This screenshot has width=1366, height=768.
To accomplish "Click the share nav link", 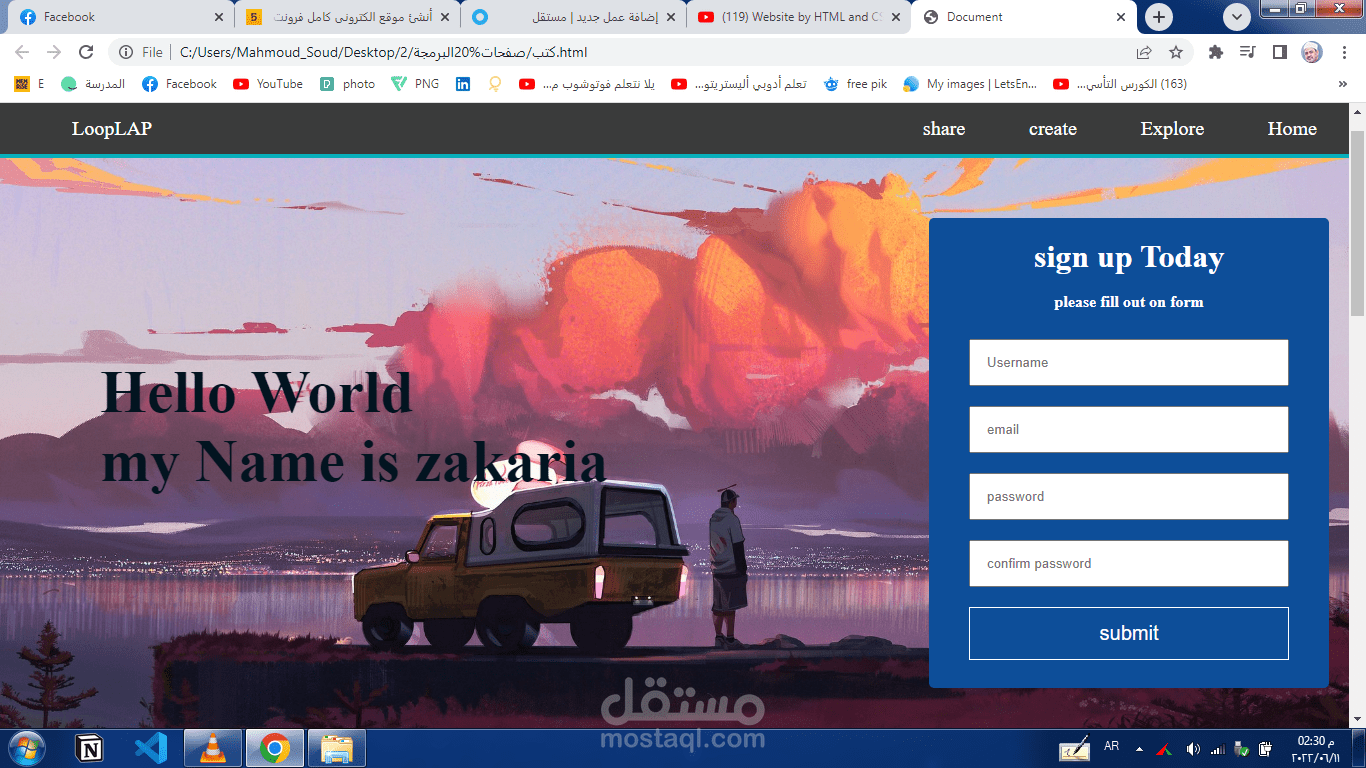I will click(944, 129).
